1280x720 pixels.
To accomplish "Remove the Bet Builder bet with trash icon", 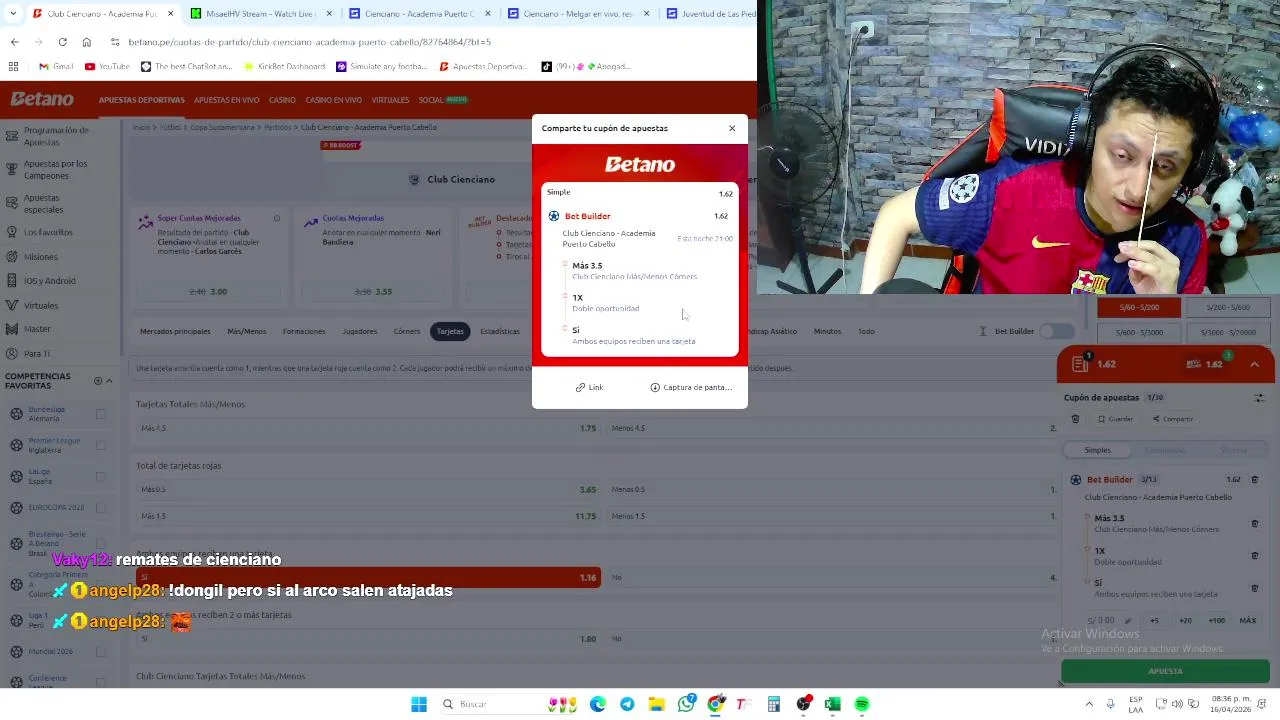I will (x=1255, y=480).
